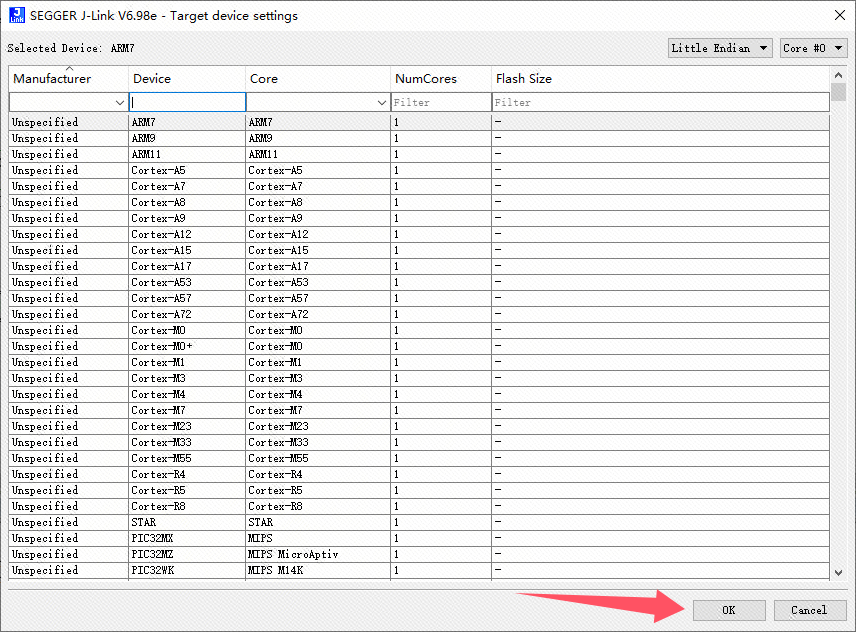The height and width of the screenshot is (632, 856).
Task: Click scrollbar down arrow
Action: (839, 573)
